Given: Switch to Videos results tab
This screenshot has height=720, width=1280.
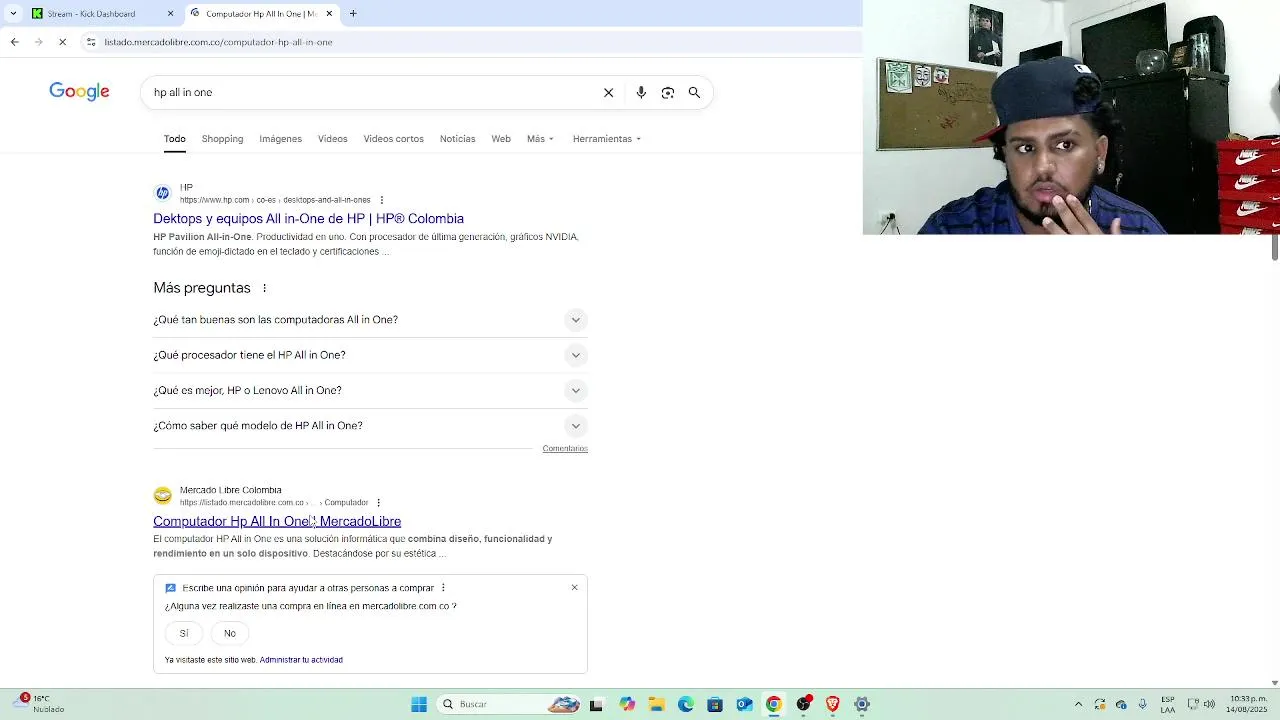Looking at the screenshot, I should [332, 139].
